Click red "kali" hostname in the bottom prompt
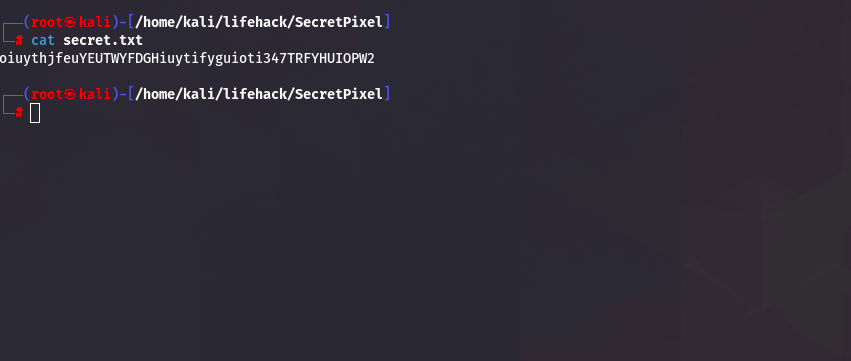The height and width of the screenshot is (361, 851). 95,95
